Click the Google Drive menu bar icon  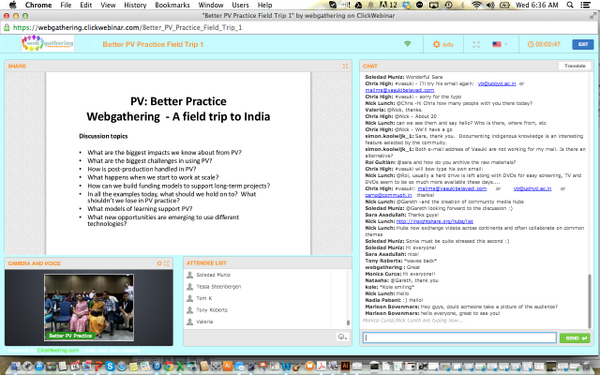(x=359, y=5)
